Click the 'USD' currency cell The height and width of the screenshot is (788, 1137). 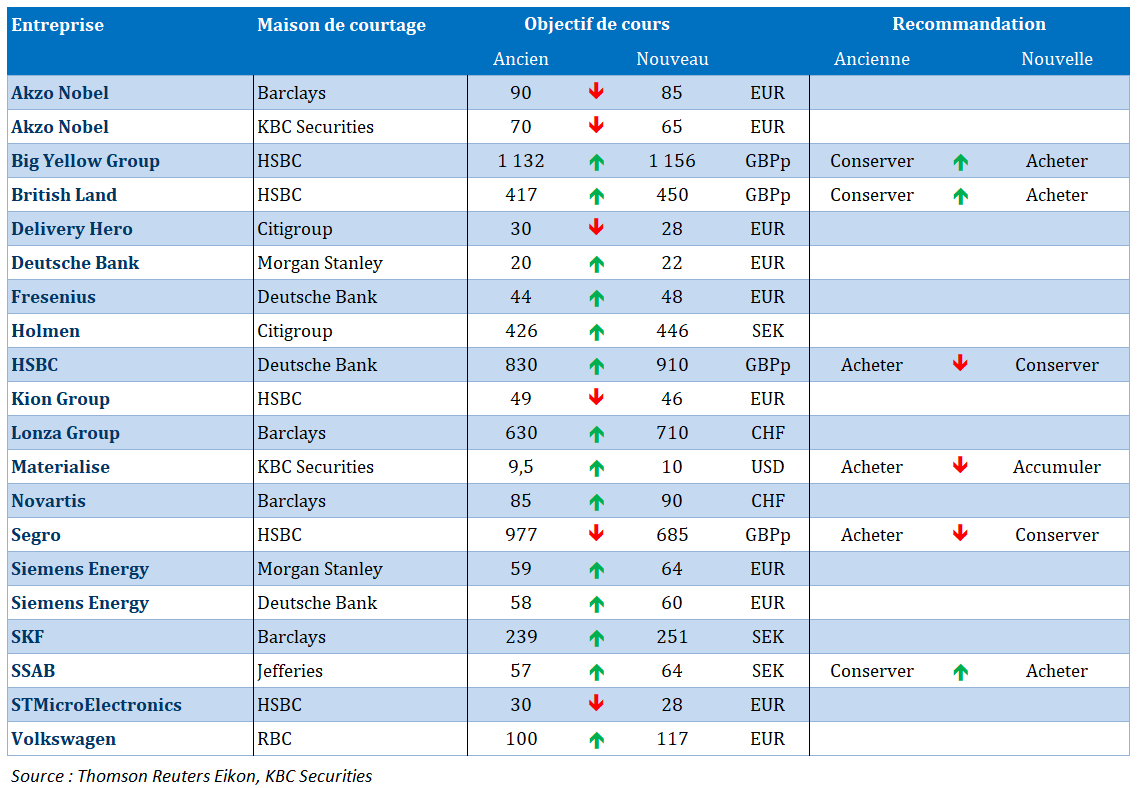pos(767,467)
